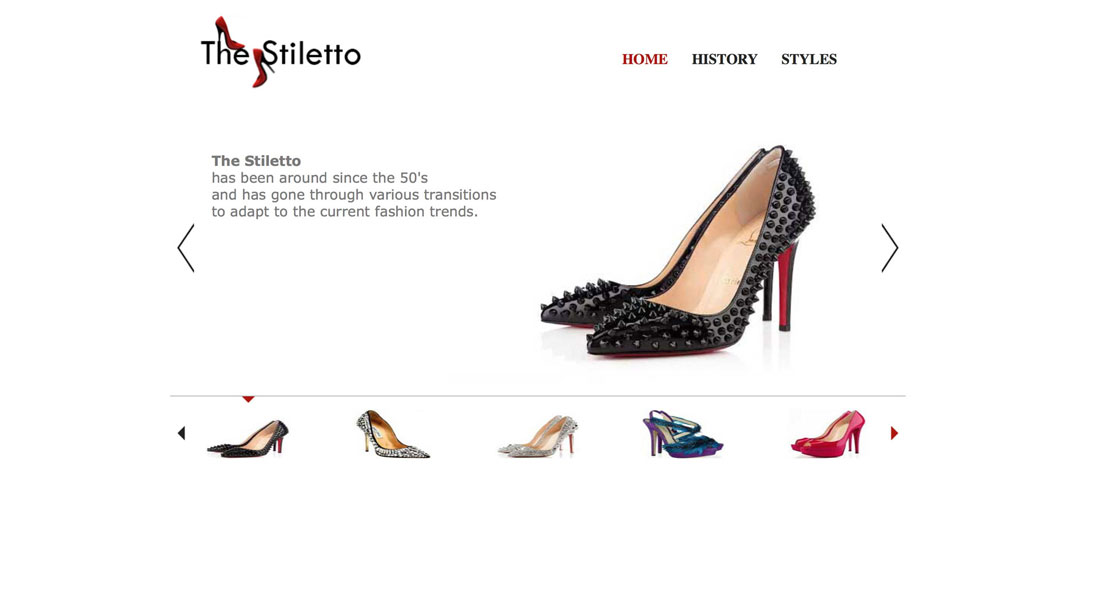Screen dimensions: 1100x600
Task: Click the large black spiked stiletto image
Action: pyautogui.click(x=679, y=254)
